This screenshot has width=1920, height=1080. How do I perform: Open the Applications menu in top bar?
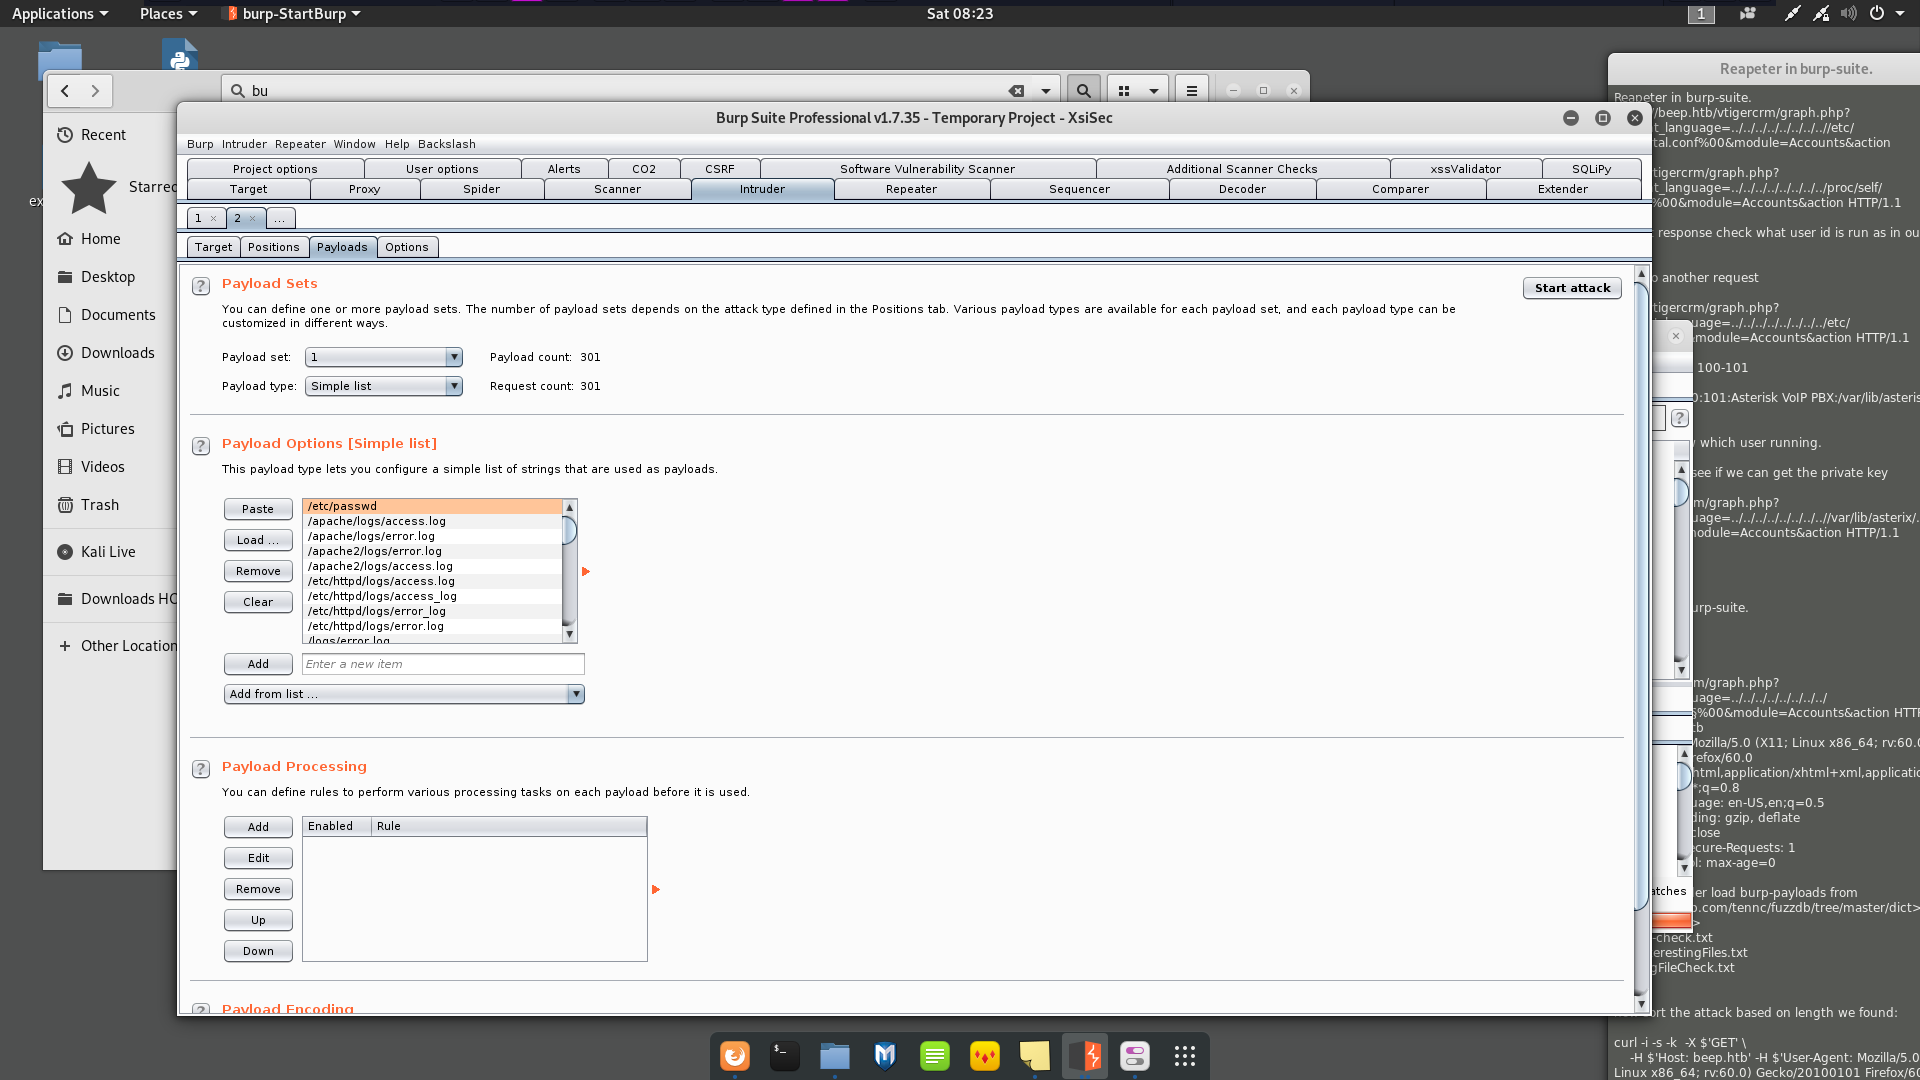(59, 14)
